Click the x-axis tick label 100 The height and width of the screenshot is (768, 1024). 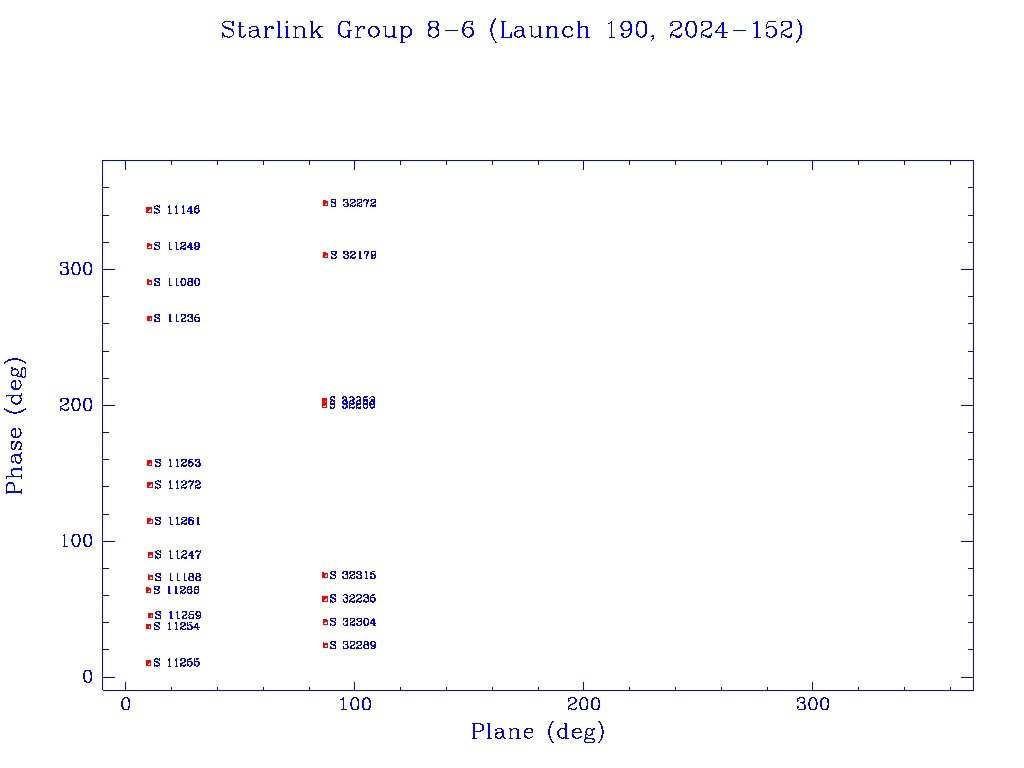[x=355, y=705]
